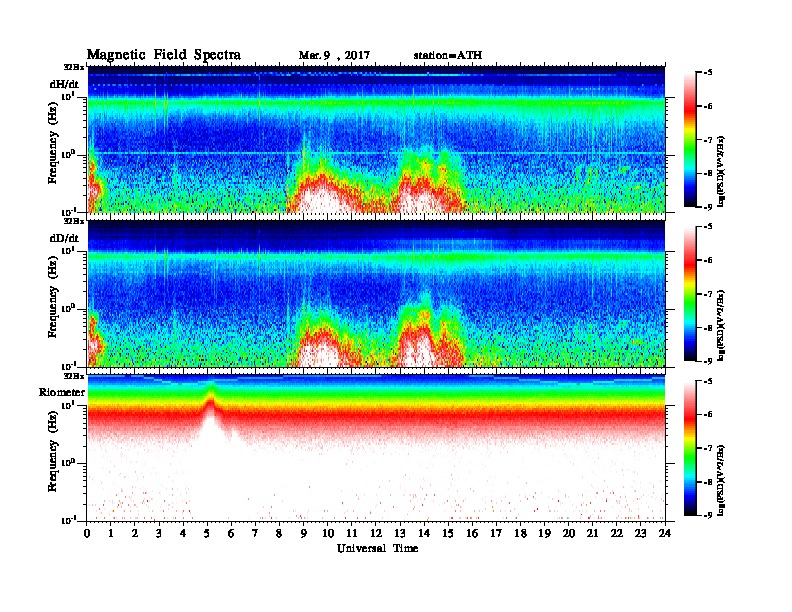
Task: Click hour 8 on the Universal Time axis
Action: [280, 534]
